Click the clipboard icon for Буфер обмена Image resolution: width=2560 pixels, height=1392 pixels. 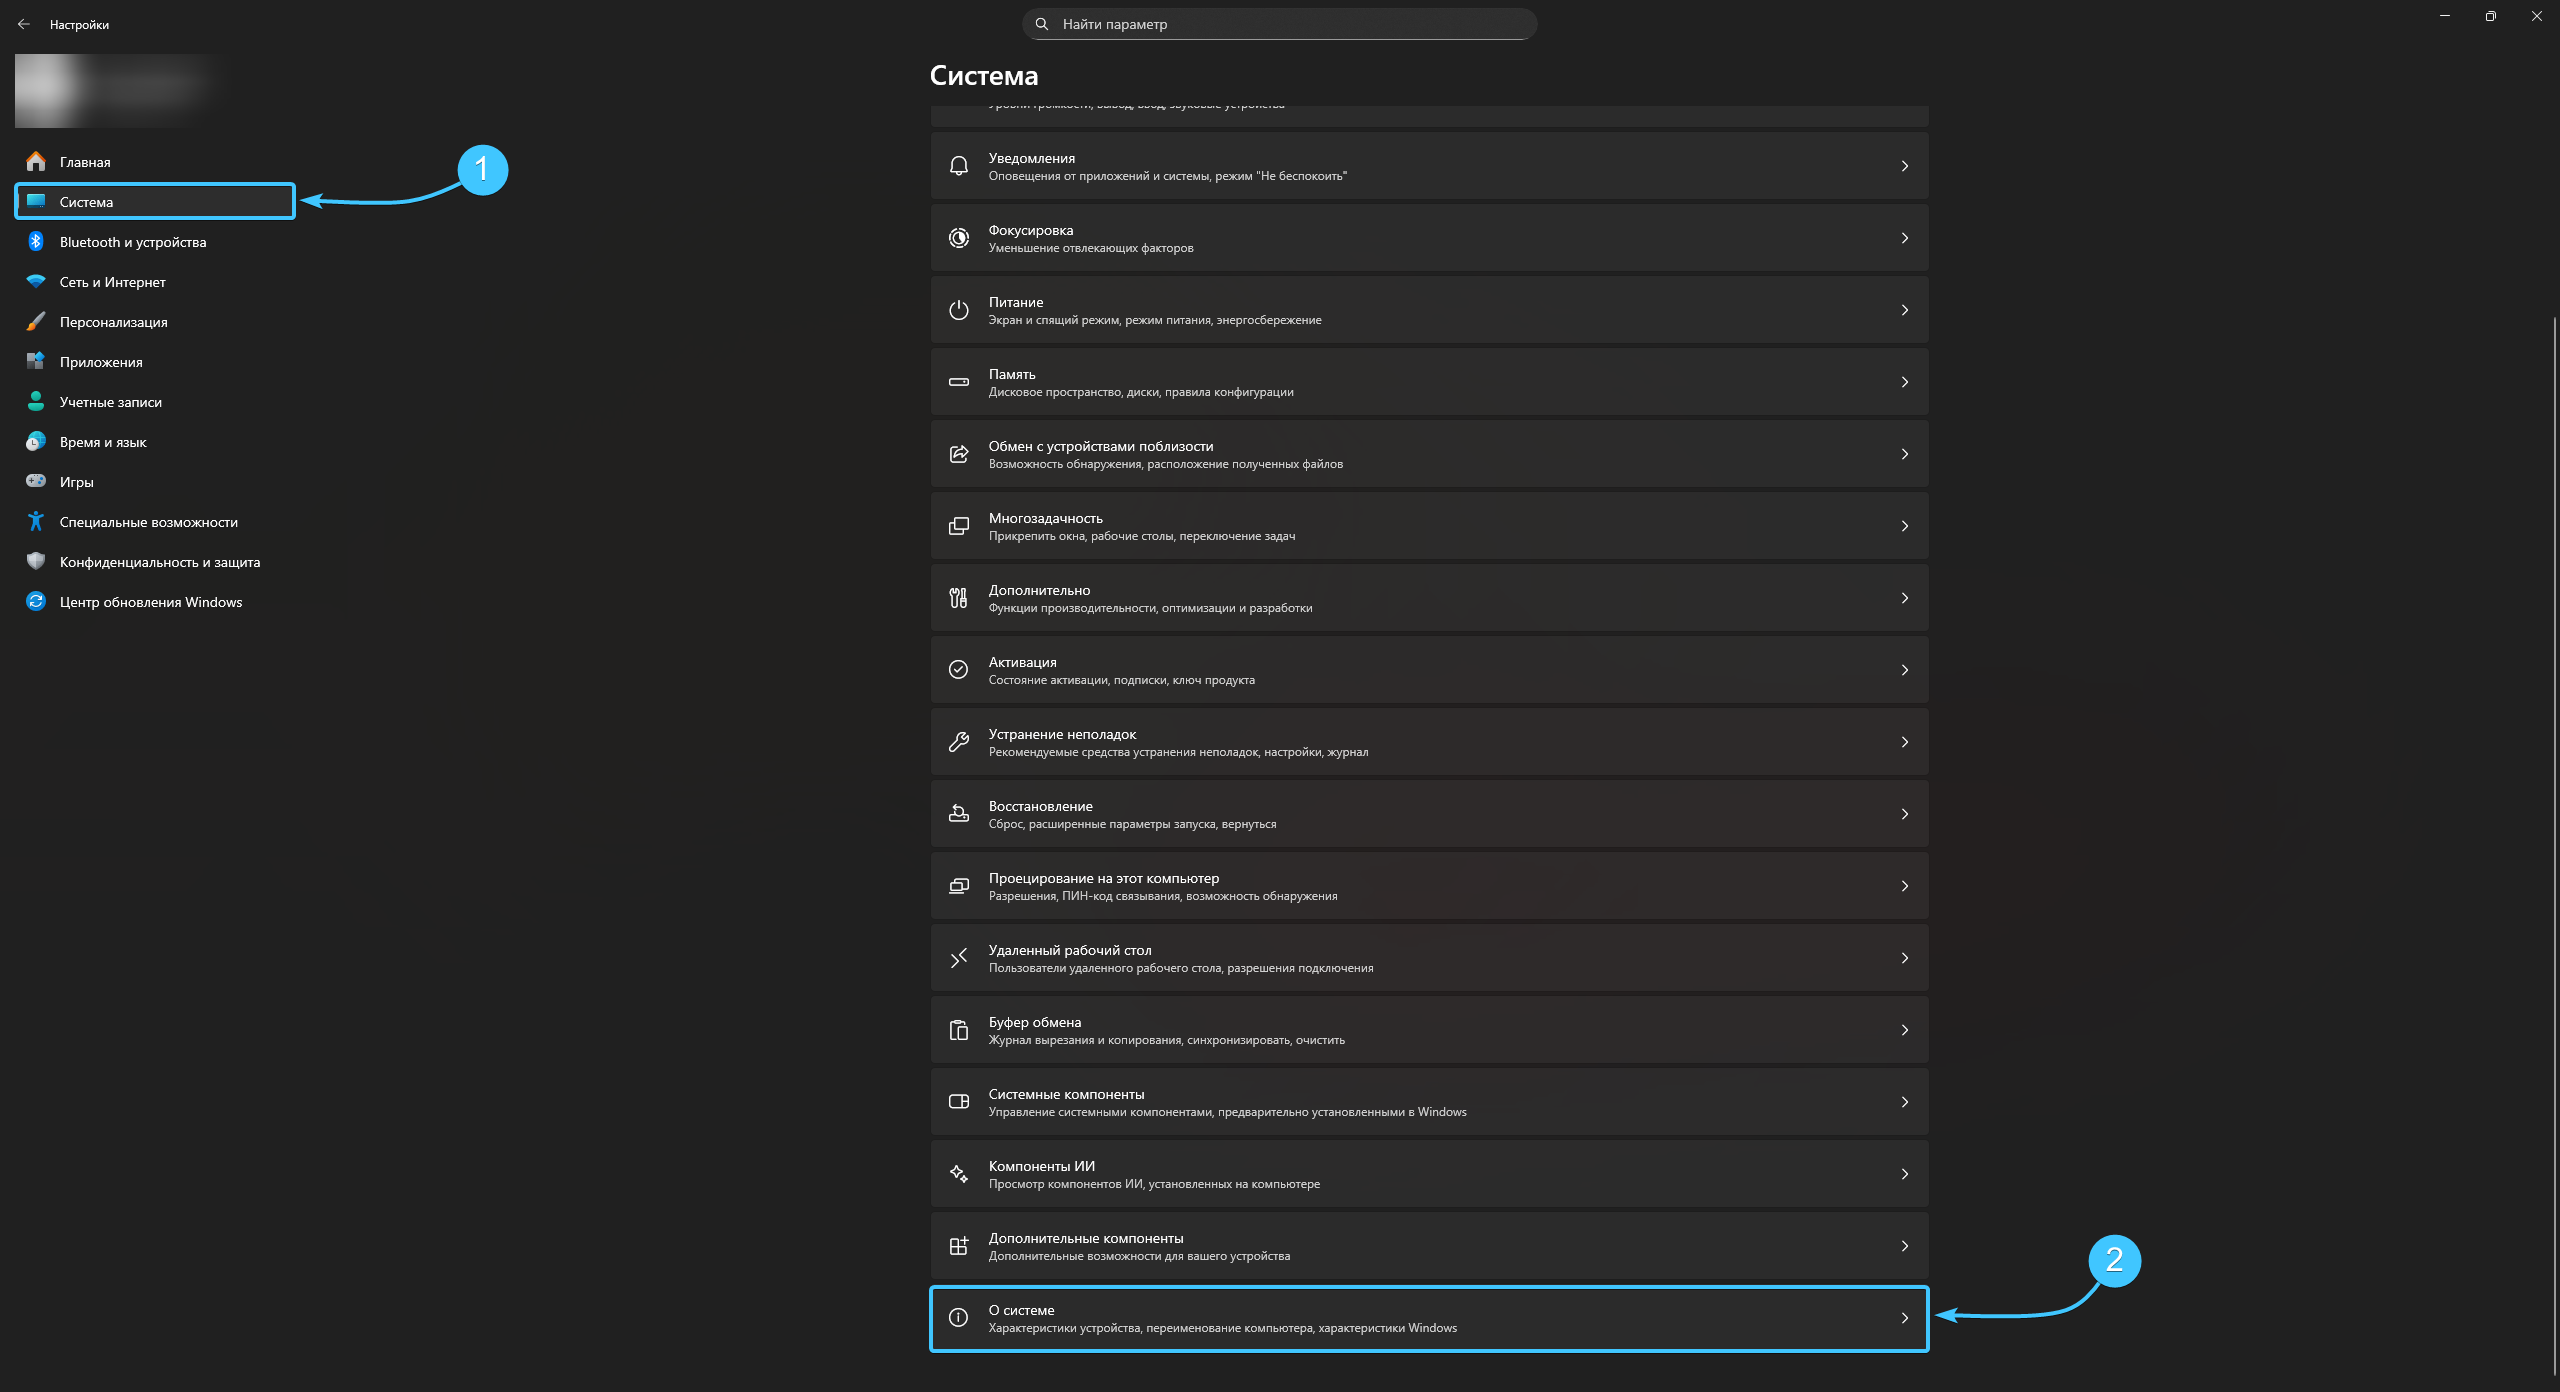coord(958,1030)
